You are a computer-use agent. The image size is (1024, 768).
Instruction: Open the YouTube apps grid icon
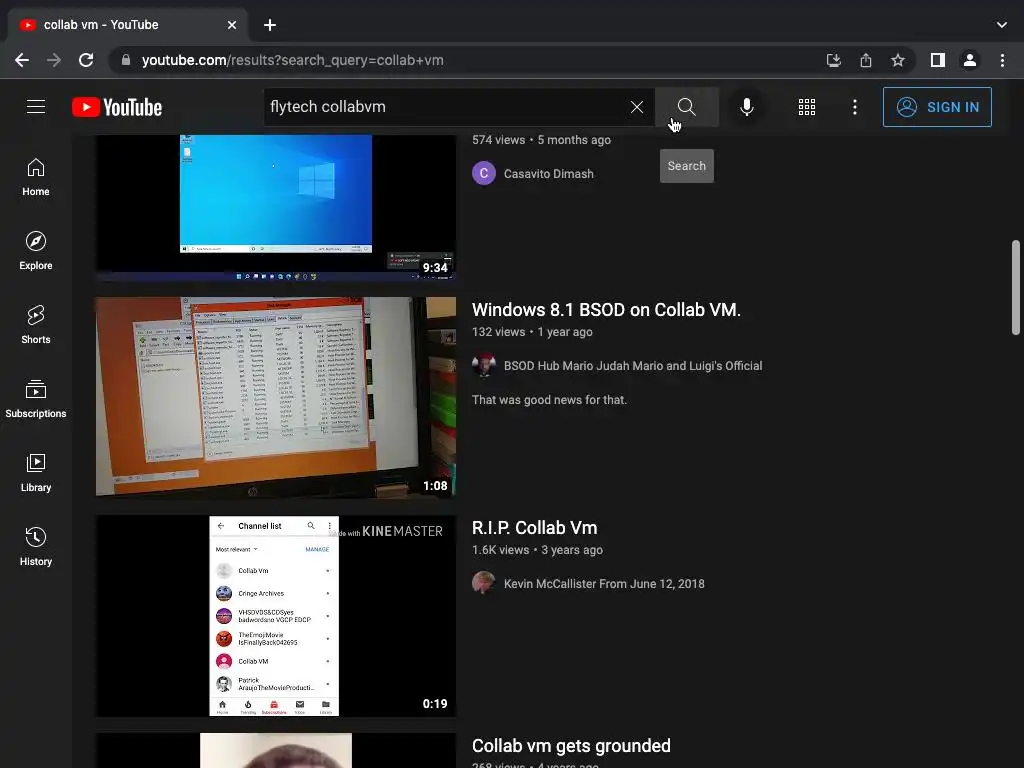807,107
